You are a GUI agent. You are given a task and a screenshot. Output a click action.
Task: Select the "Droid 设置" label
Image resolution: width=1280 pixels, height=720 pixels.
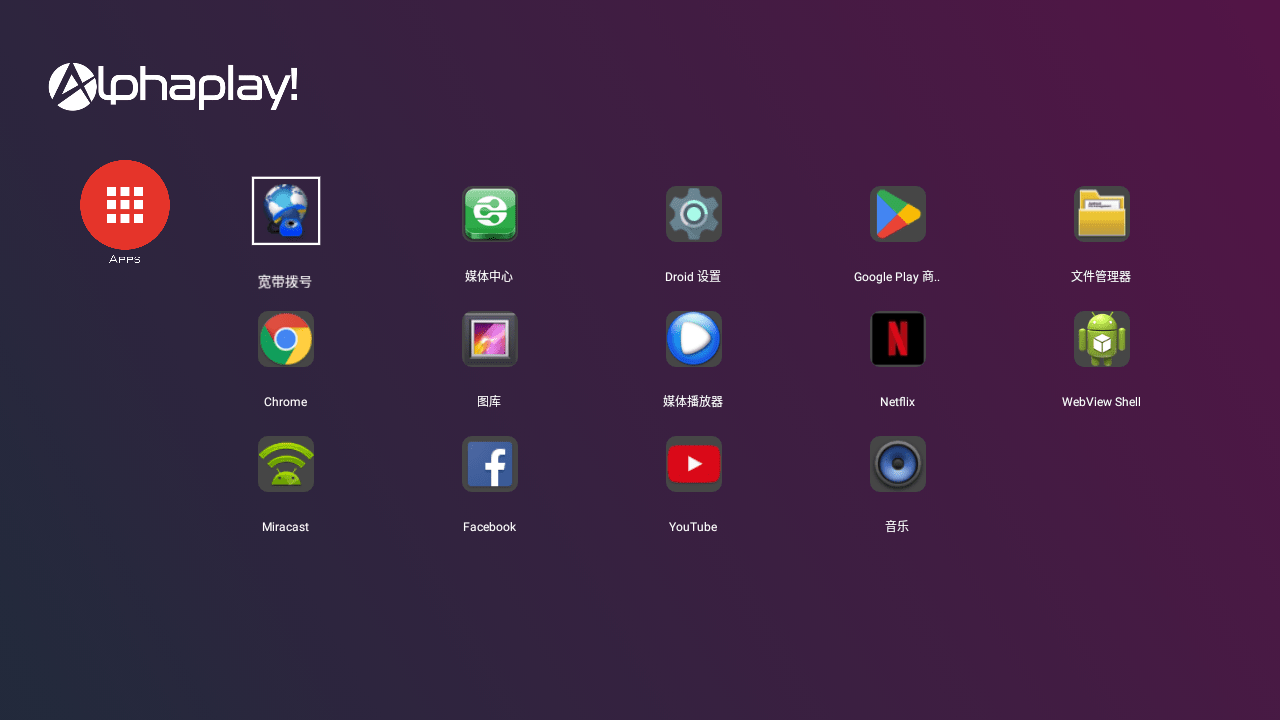pos(693,277)
